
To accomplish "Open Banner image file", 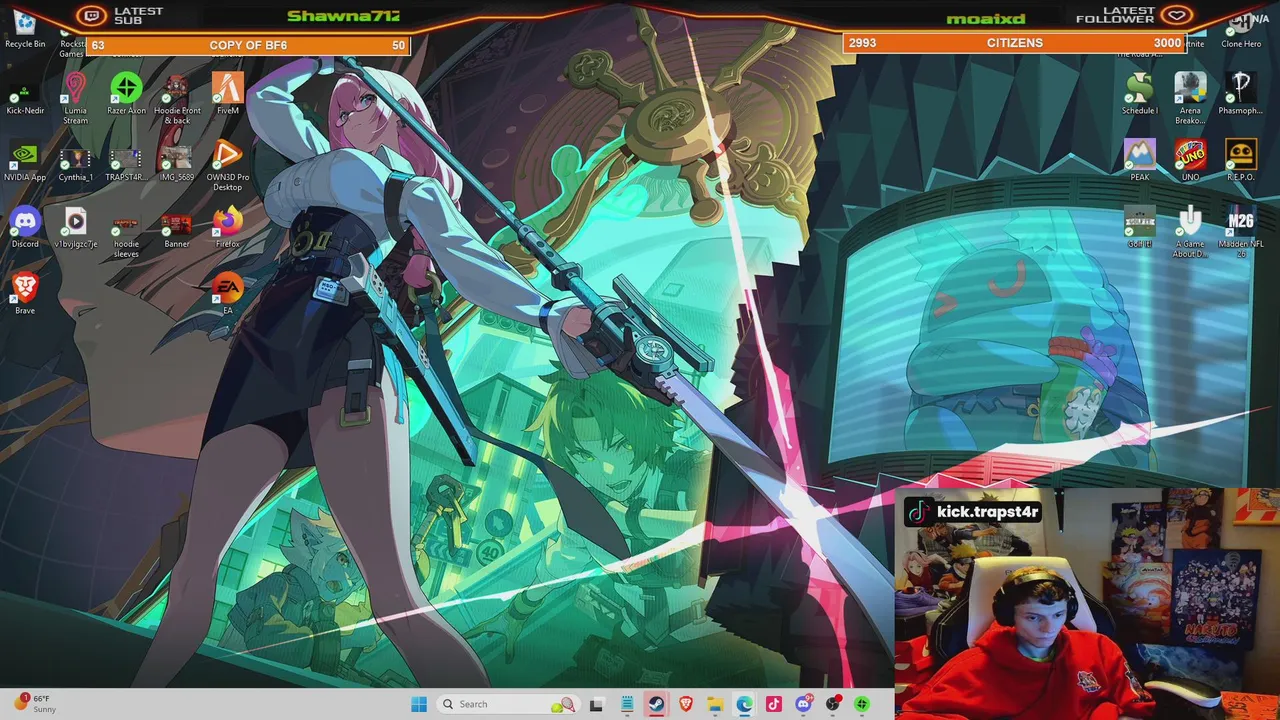I will pyautogui.click(x=177, y=229).
